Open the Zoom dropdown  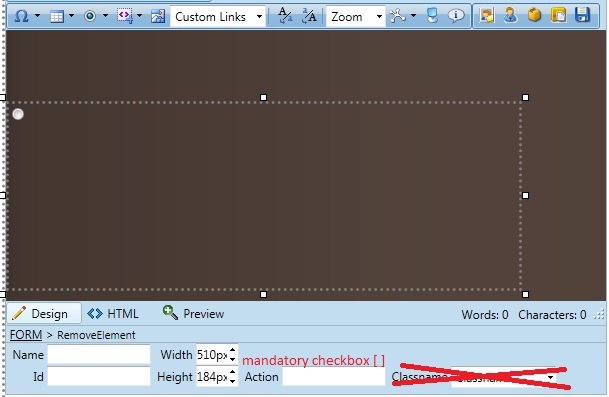point(356,16)
